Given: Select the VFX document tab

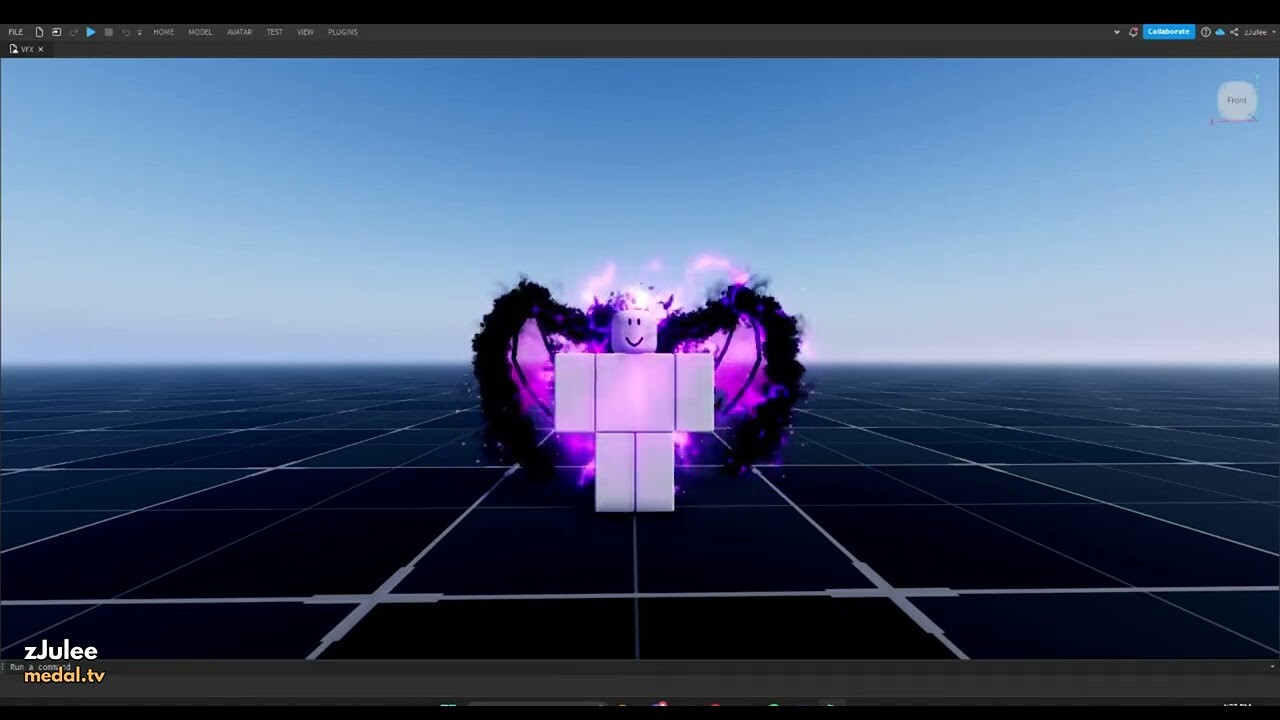Looking at the screenshot, I should (x=27, y=49).
